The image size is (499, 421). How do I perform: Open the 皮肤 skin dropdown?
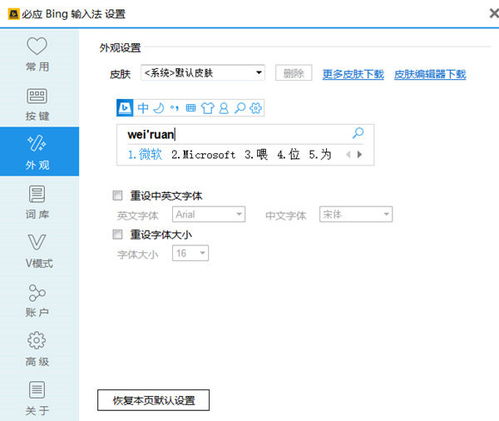click(x=203, y=73)
